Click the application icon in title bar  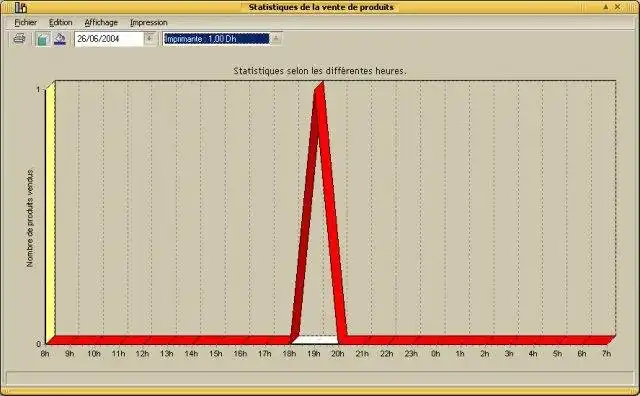[21, 7]
